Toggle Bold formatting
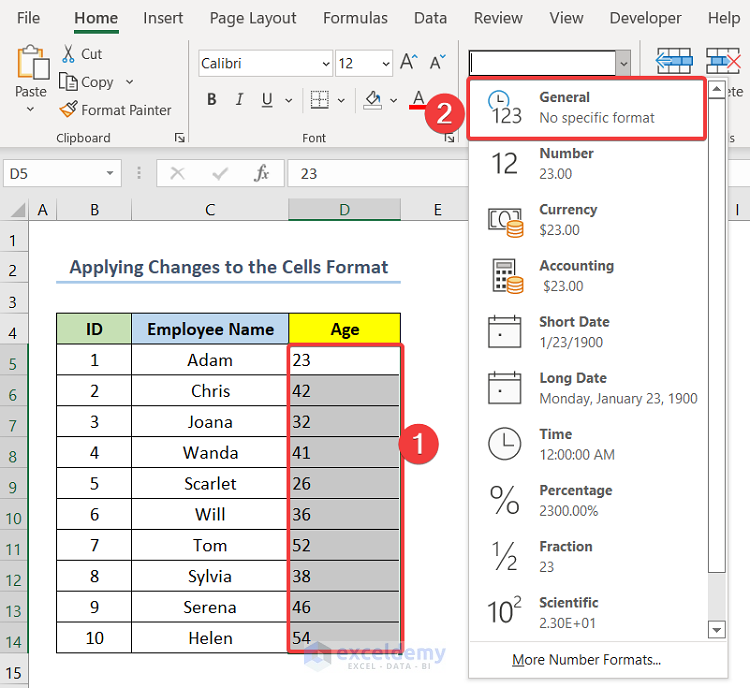 coord(212,100)
